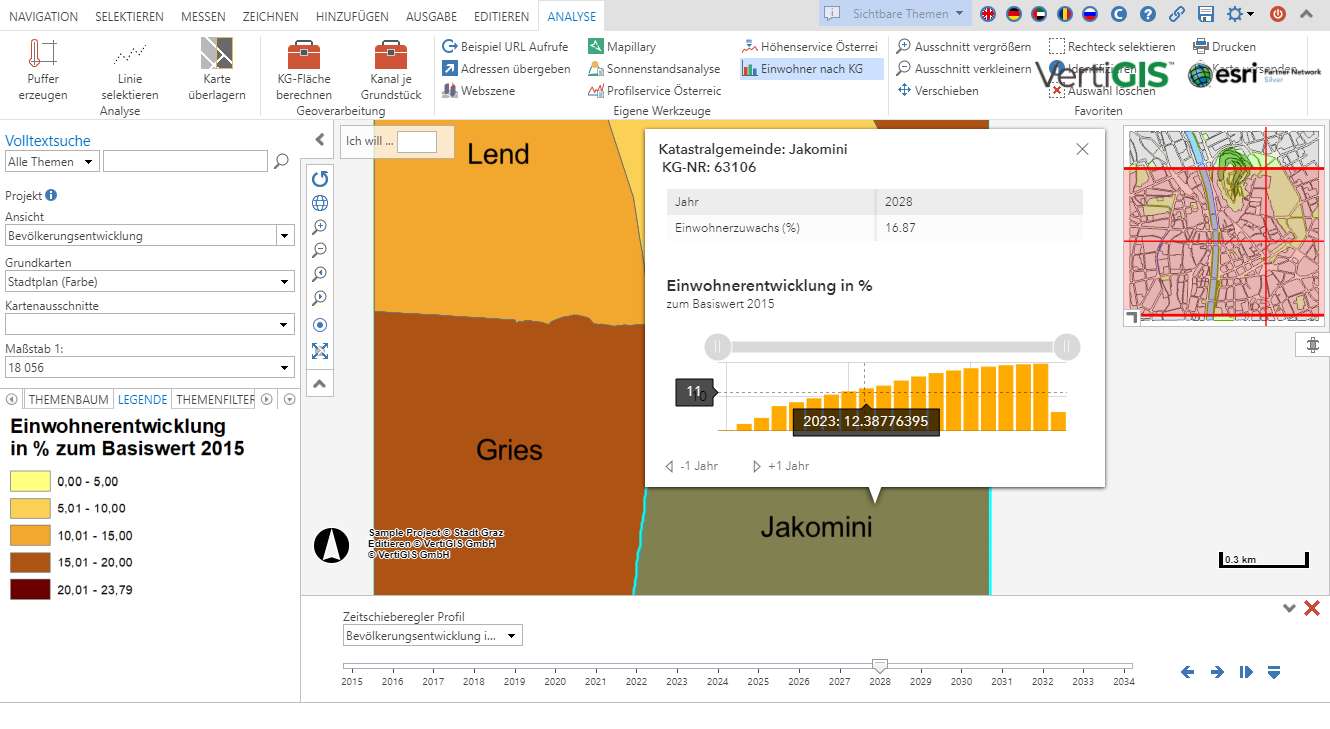The height and width of the screenshot is (729, 1330).
Task: Activate the Karte überlagern tool
Action: click(218, 68)
